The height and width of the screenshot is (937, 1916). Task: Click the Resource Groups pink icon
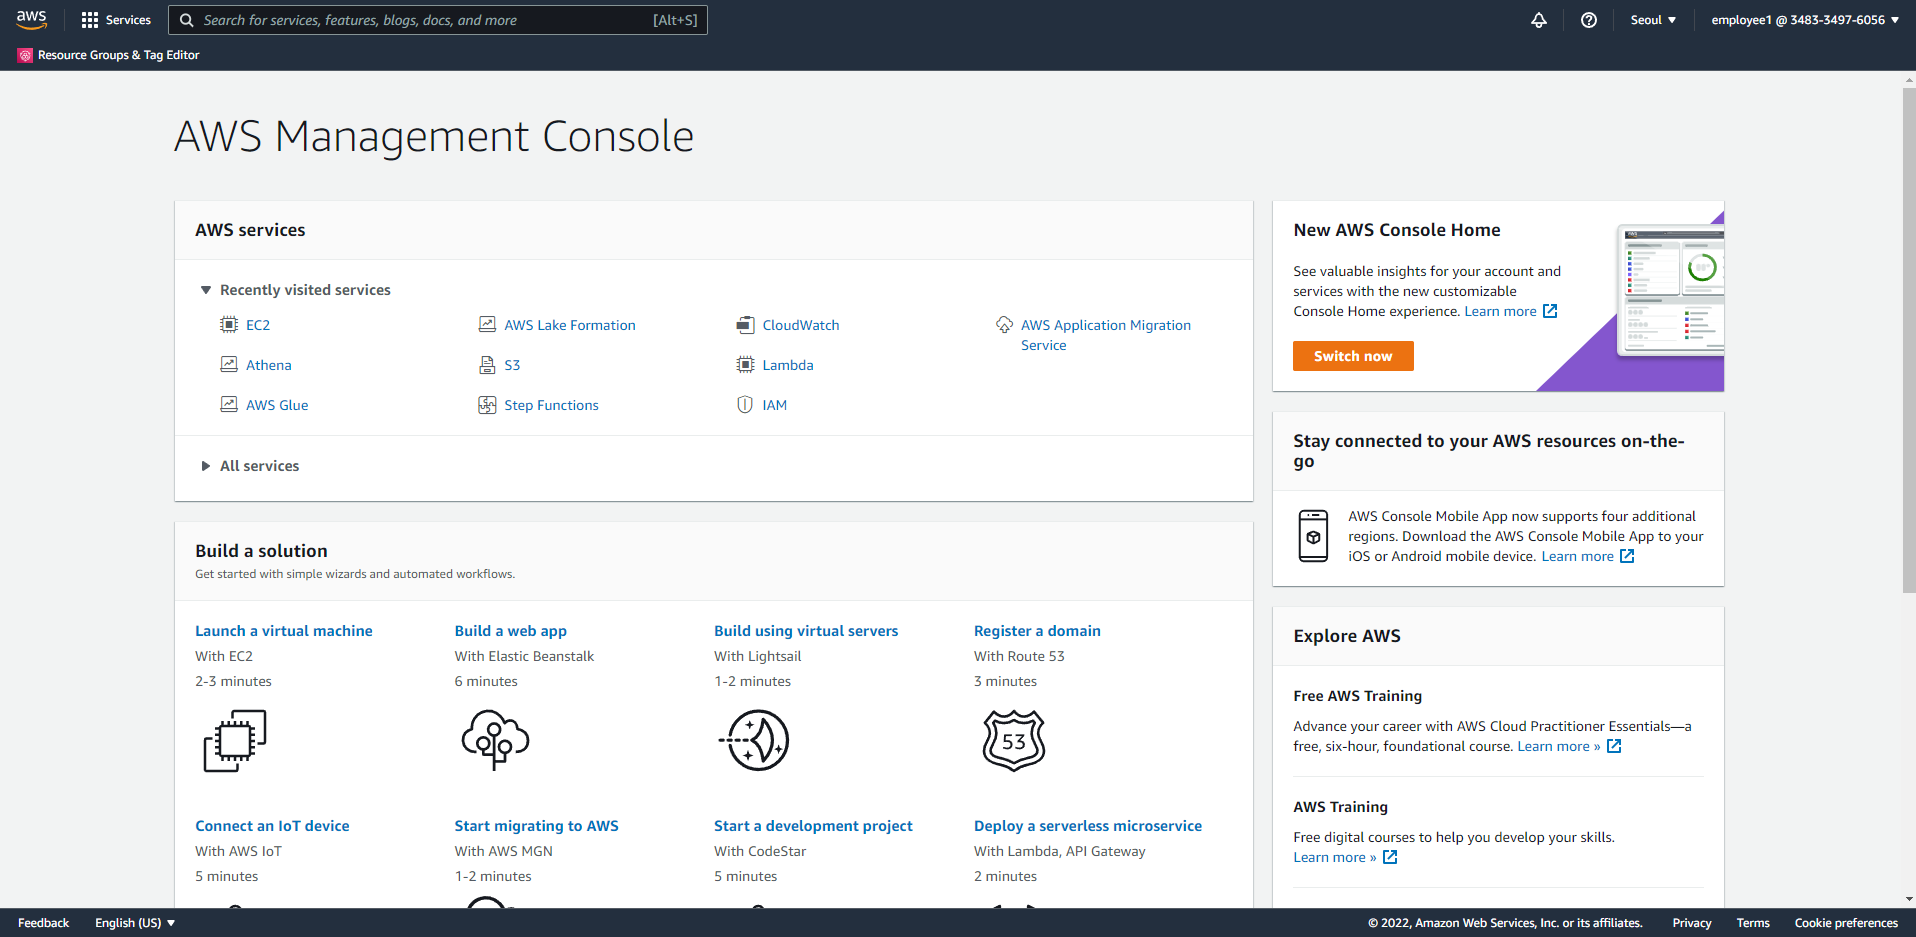25,55
